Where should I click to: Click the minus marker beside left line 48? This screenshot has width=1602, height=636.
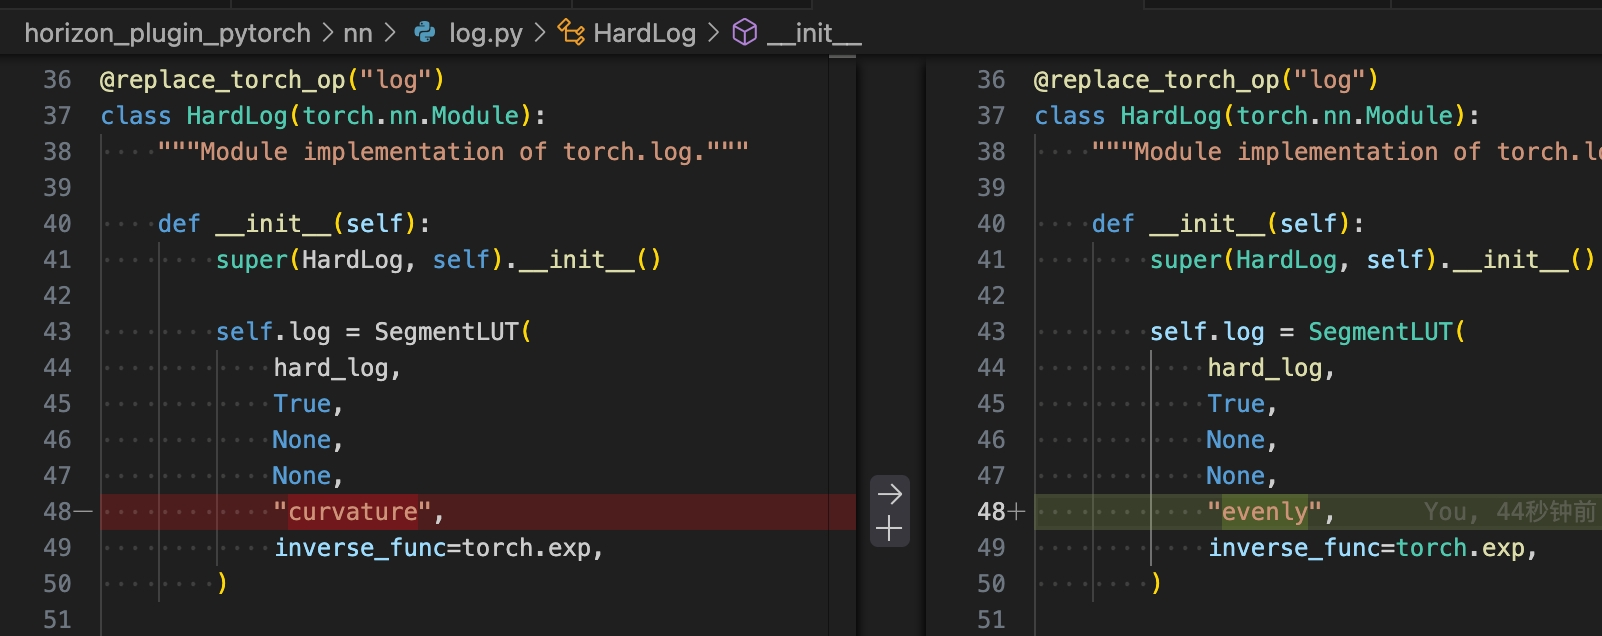[84, 512]
